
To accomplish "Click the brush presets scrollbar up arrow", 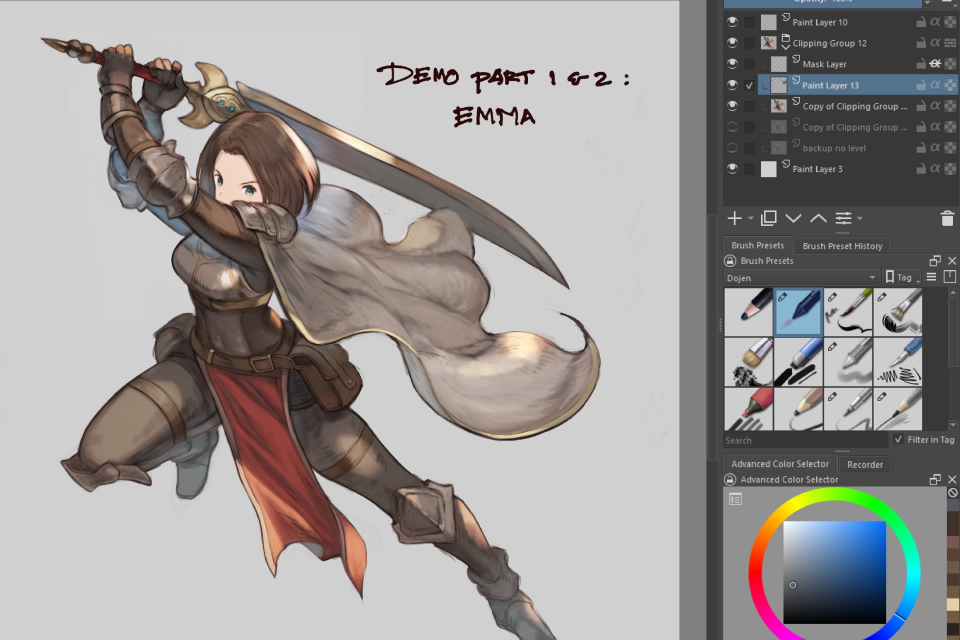I will [952, 293].
